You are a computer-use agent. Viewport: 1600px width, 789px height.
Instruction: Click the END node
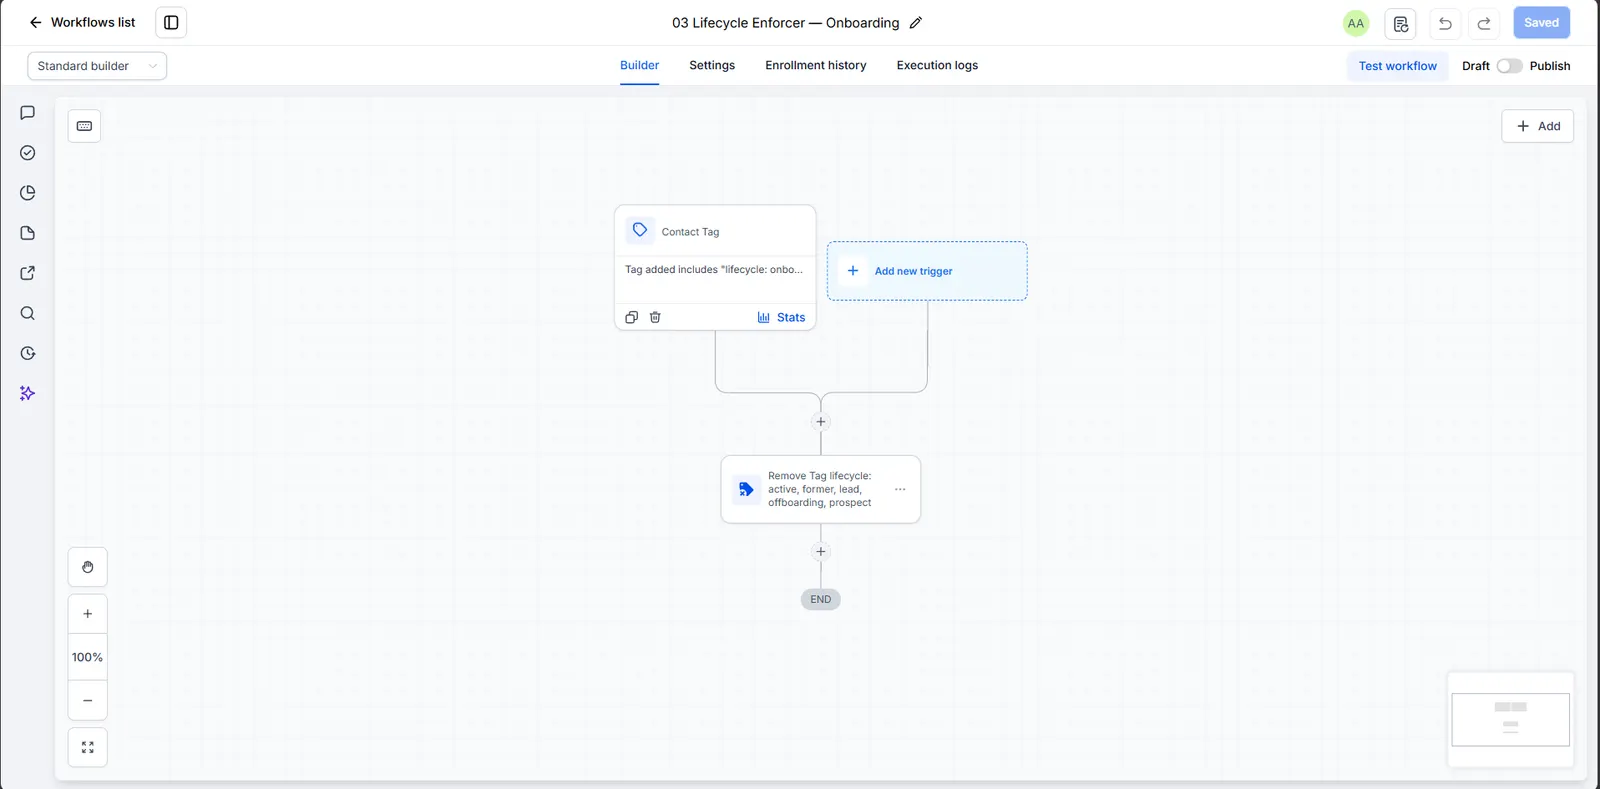point(821,600)
